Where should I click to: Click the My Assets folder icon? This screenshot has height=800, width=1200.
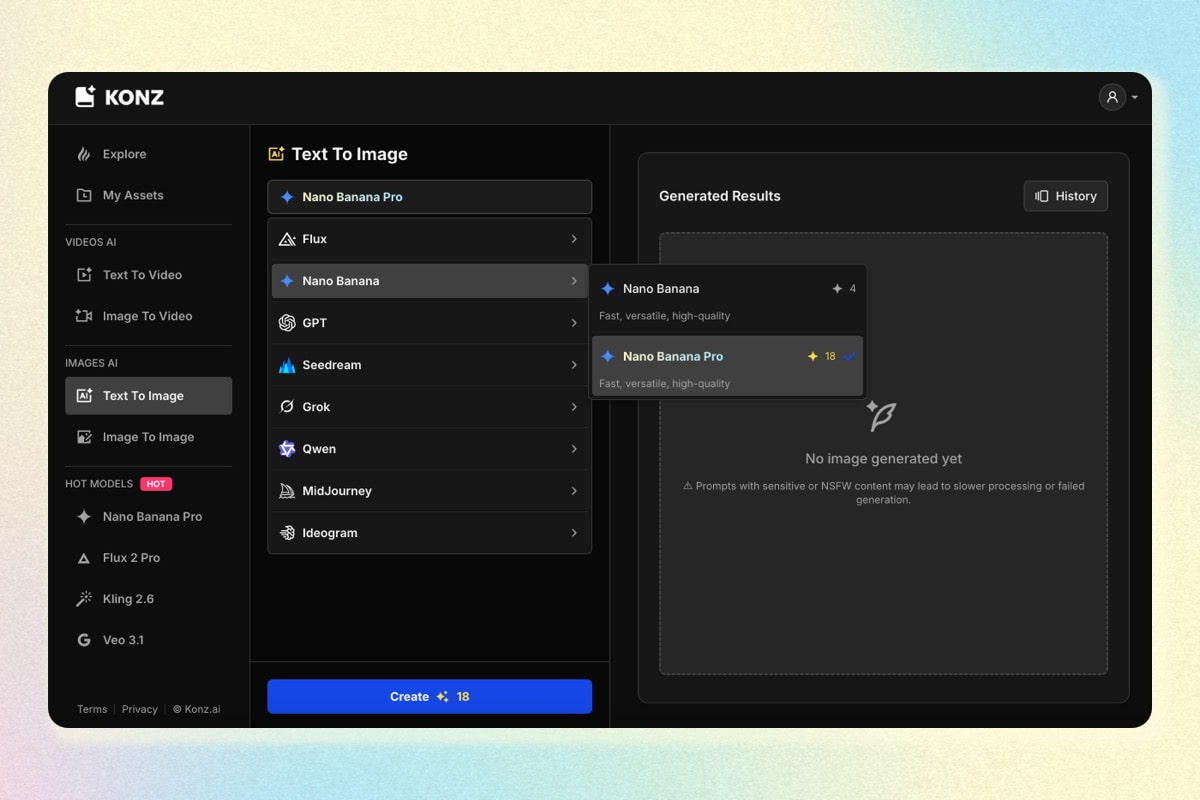click(84, 195)
